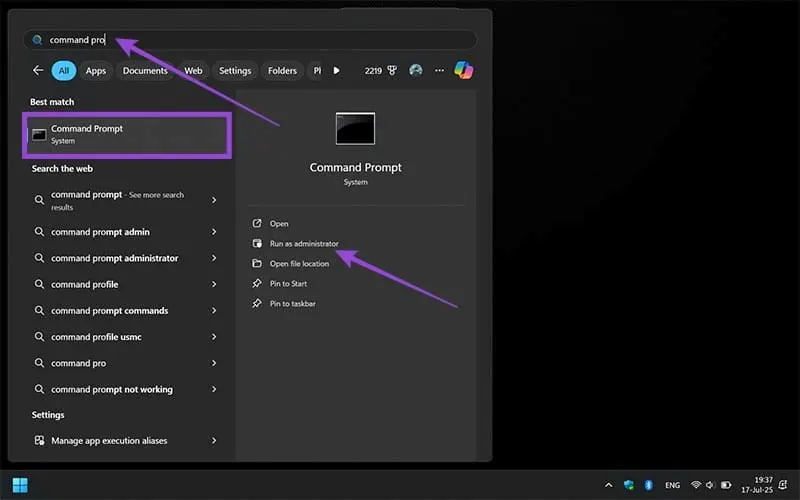
Task: Click the pin icon beside Pin to taskbar
Action: tap(257, 303)
